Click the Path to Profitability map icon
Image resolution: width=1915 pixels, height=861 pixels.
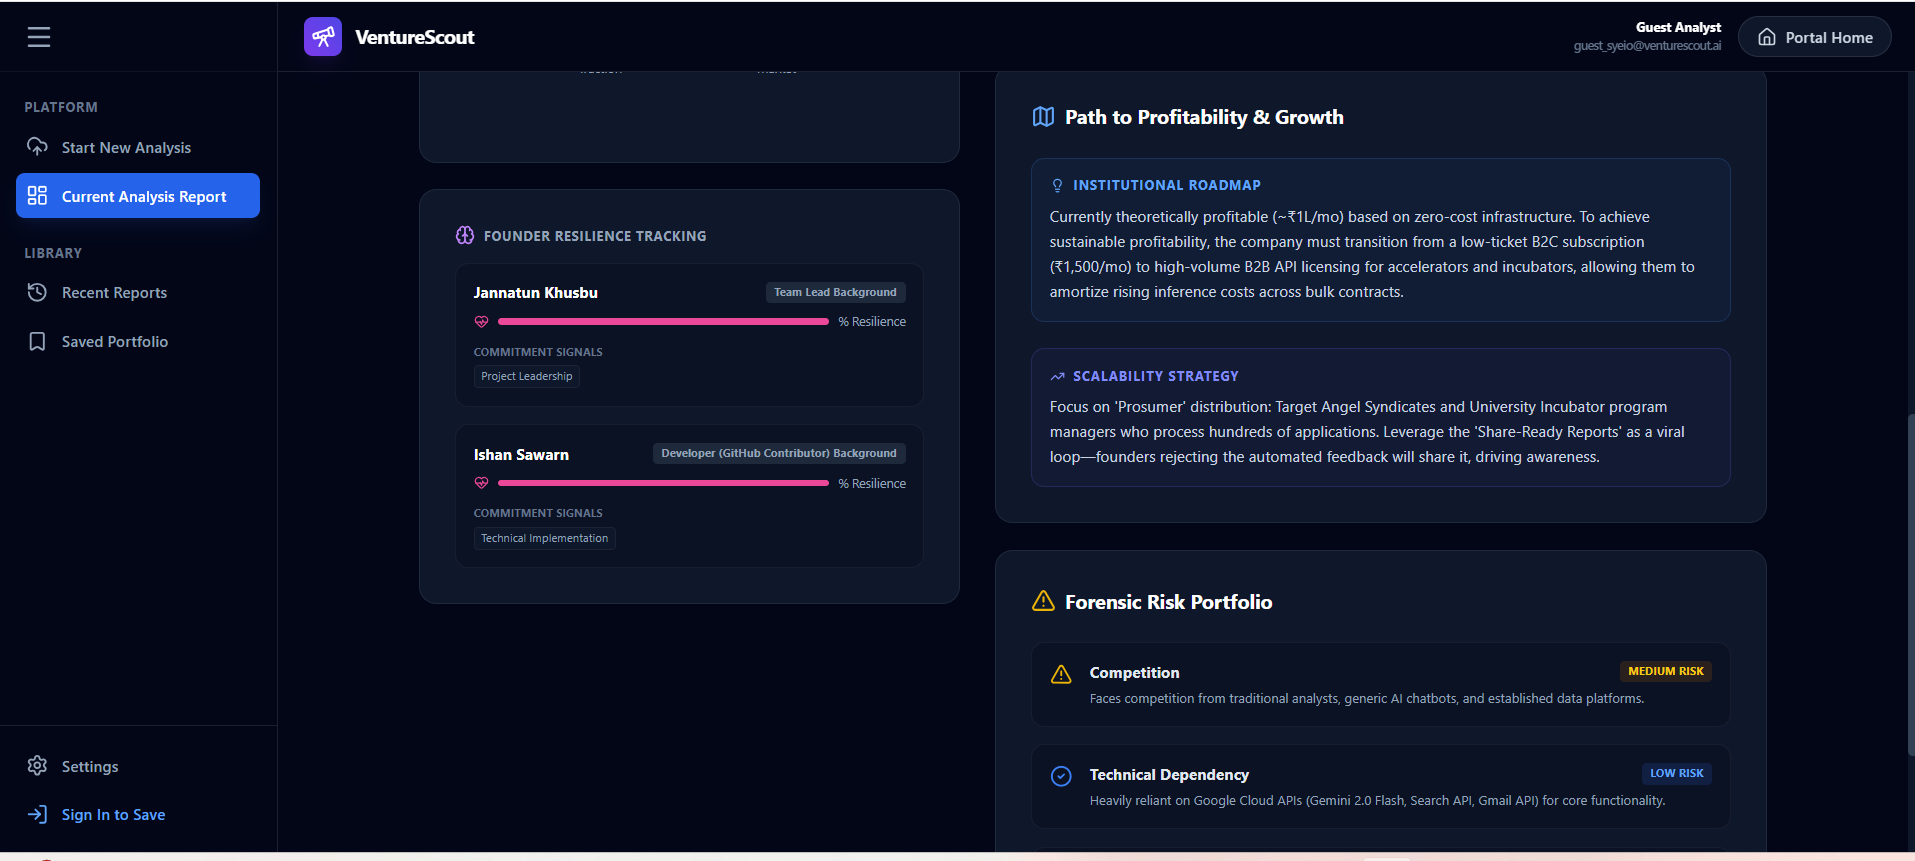point(1043,117)
